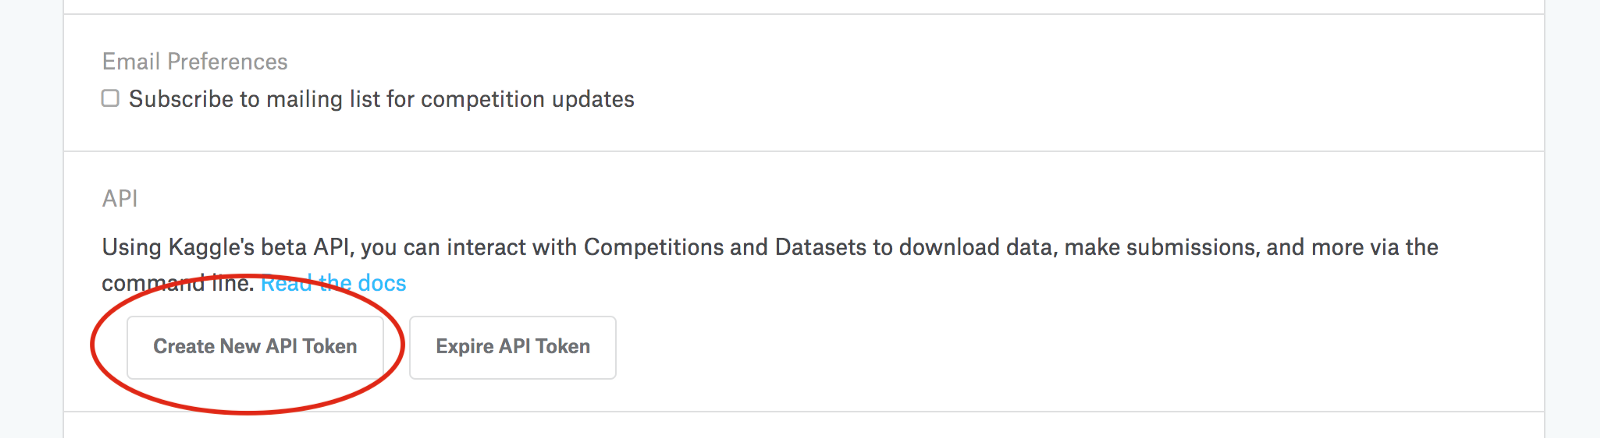This screenshot has width=1600, height=438.
Task: Click the Expire API Token button
Action: [x=512, y=347]
